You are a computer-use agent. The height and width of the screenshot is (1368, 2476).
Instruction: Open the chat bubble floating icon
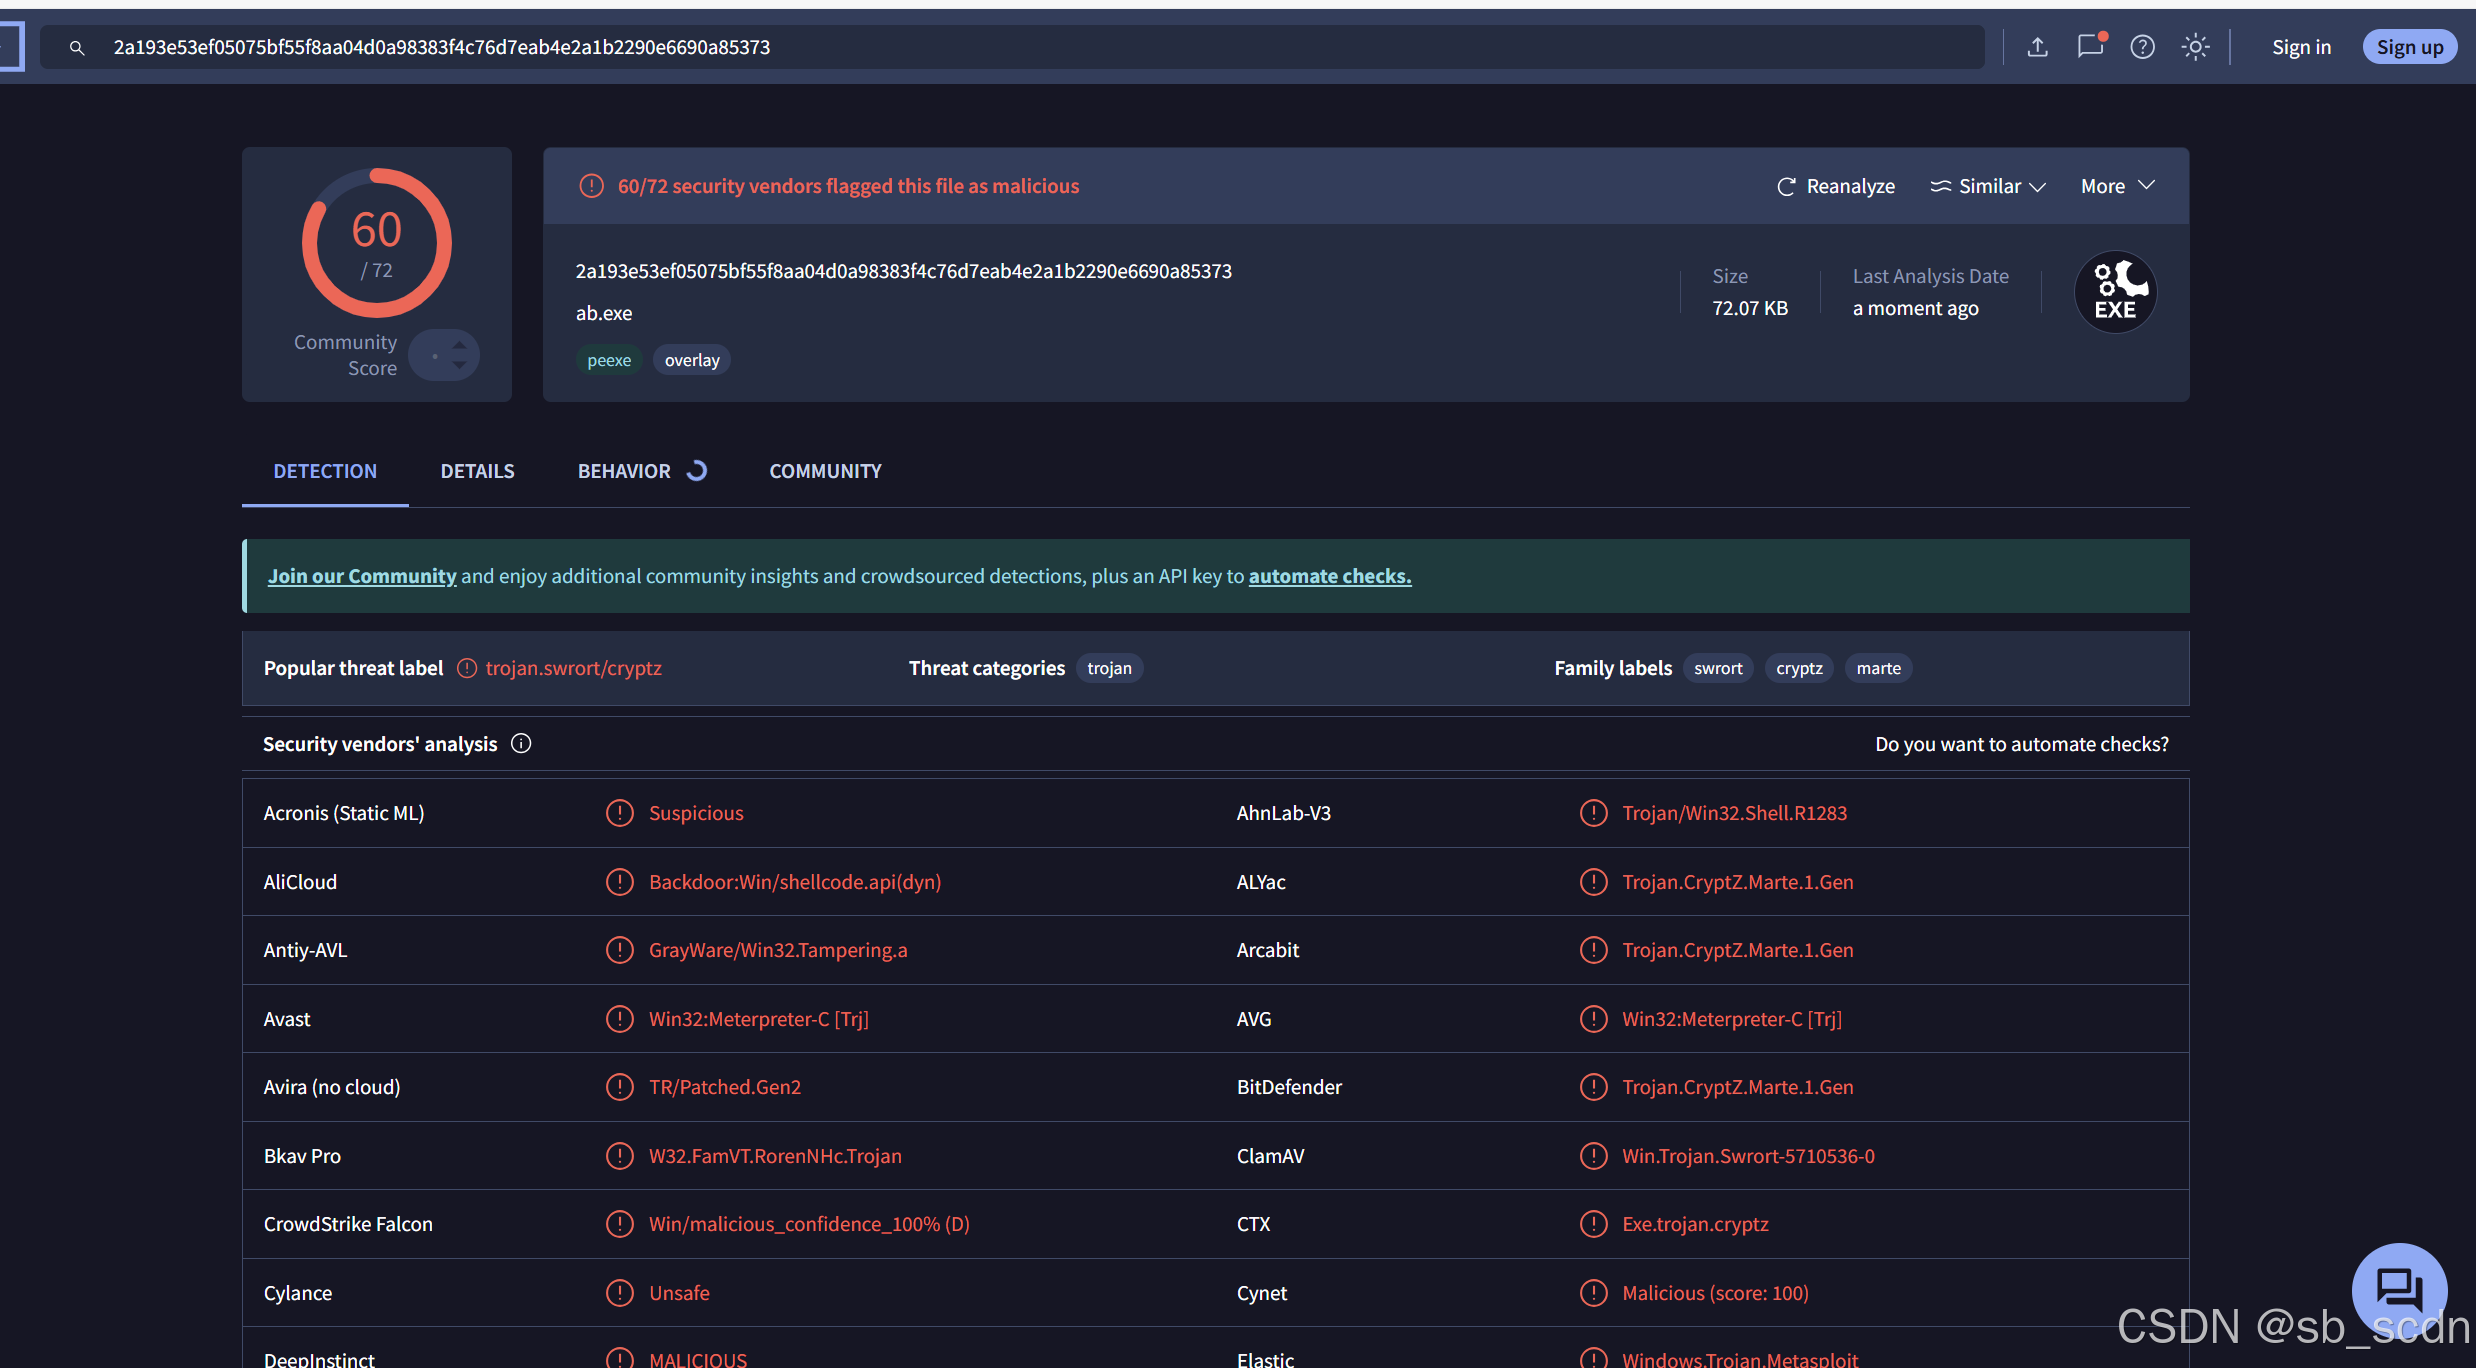pyautogui.click(x=2398, y=1288)
